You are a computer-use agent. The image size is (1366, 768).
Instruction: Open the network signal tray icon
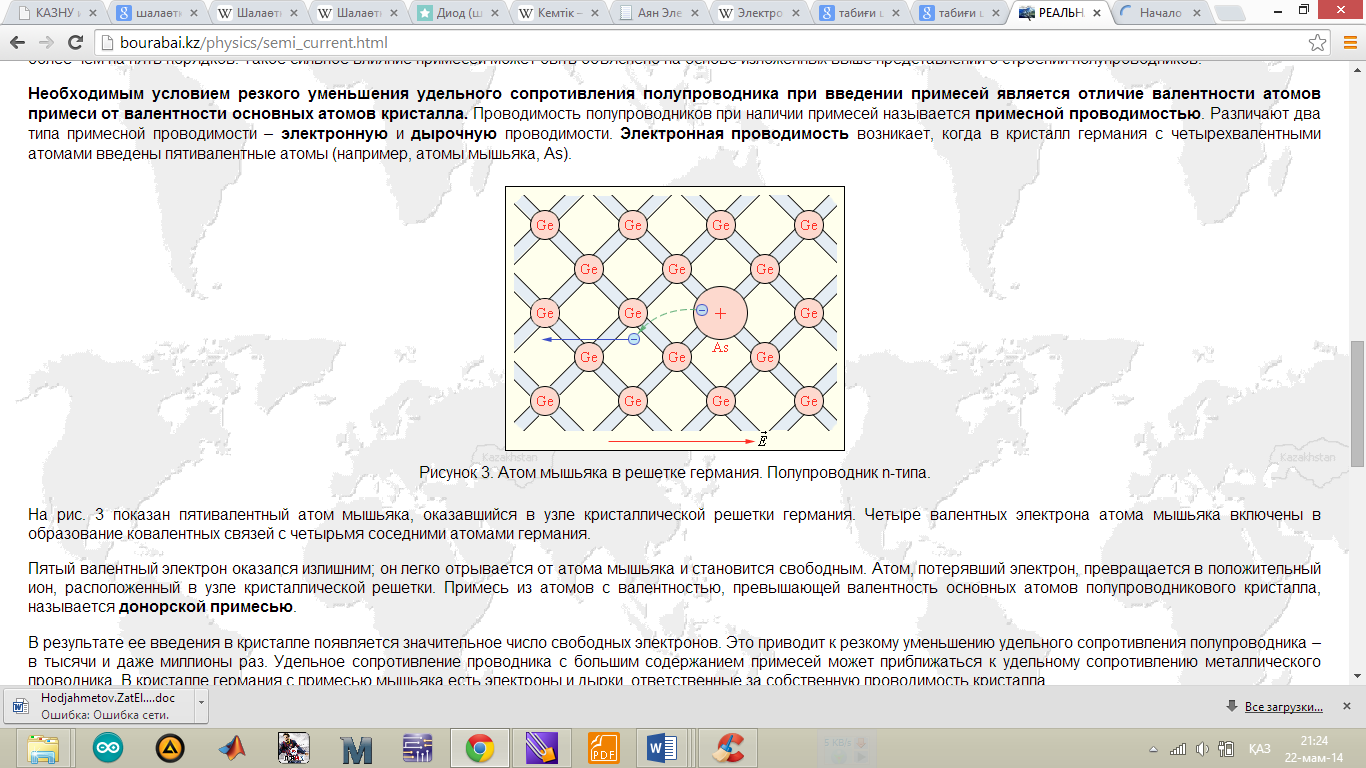(x=1179, y=748)
